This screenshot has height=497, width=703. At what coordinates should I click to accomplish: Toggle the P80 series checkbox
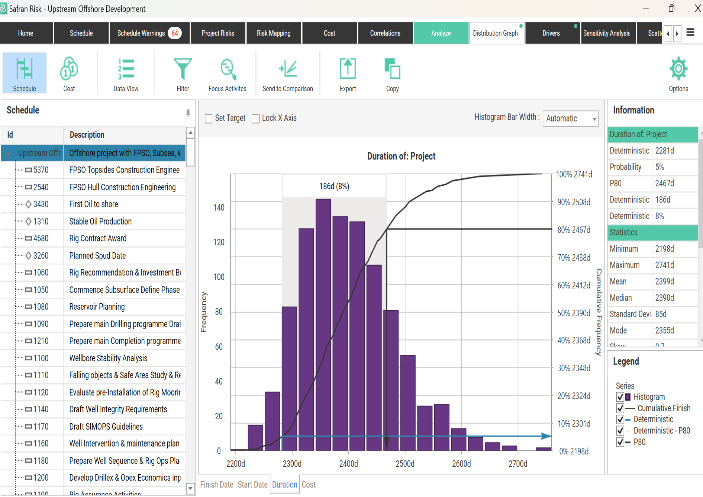[620, 442]
